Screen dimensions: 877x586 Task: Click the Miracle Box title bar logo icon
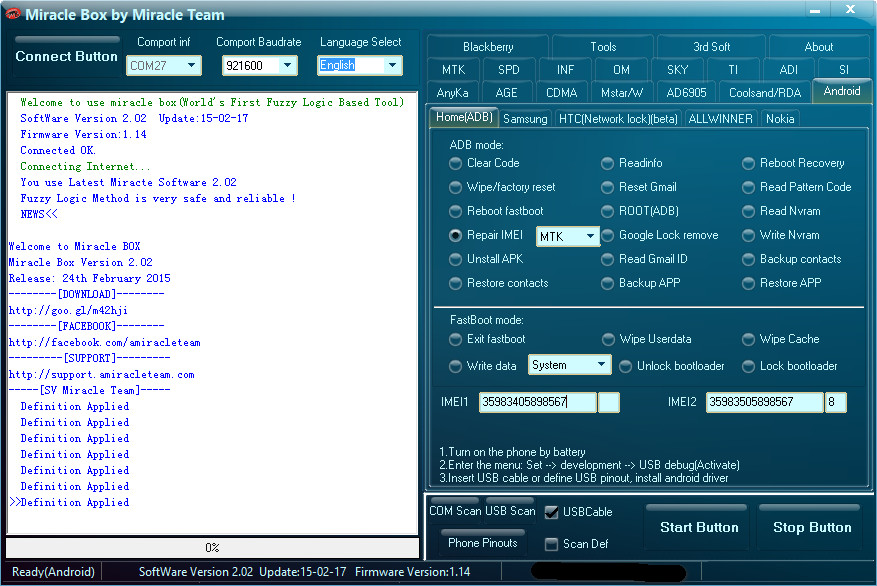[13, 14]
